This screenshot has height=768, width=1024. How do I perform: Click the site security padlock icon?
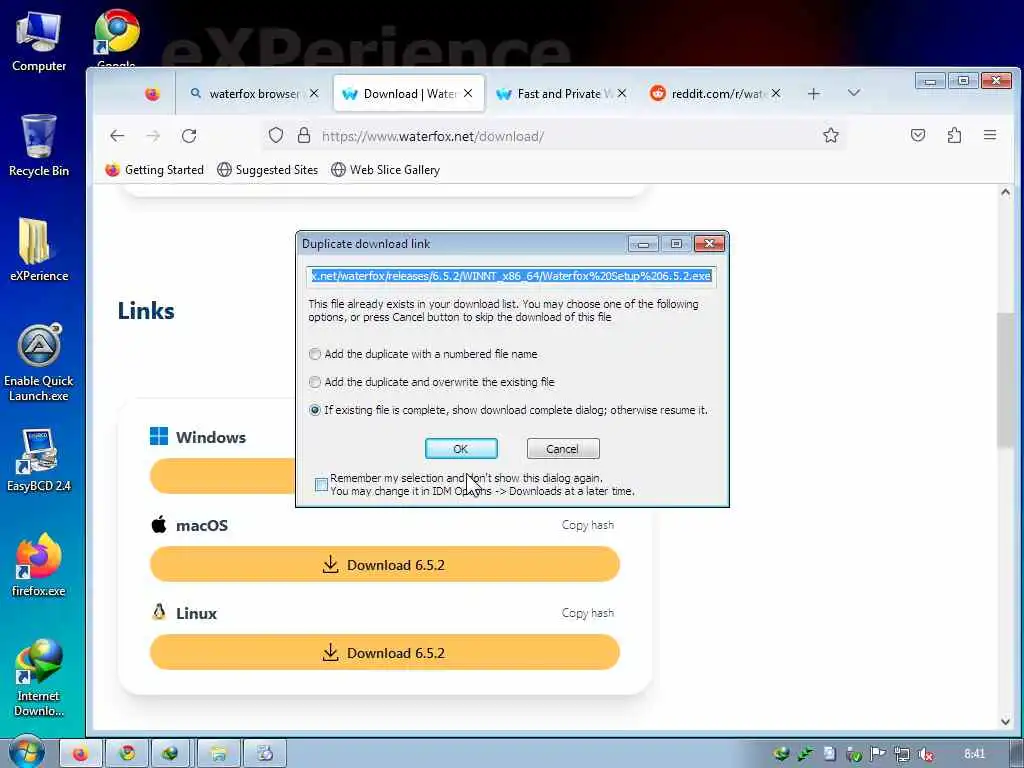click(x=304, y=135)
